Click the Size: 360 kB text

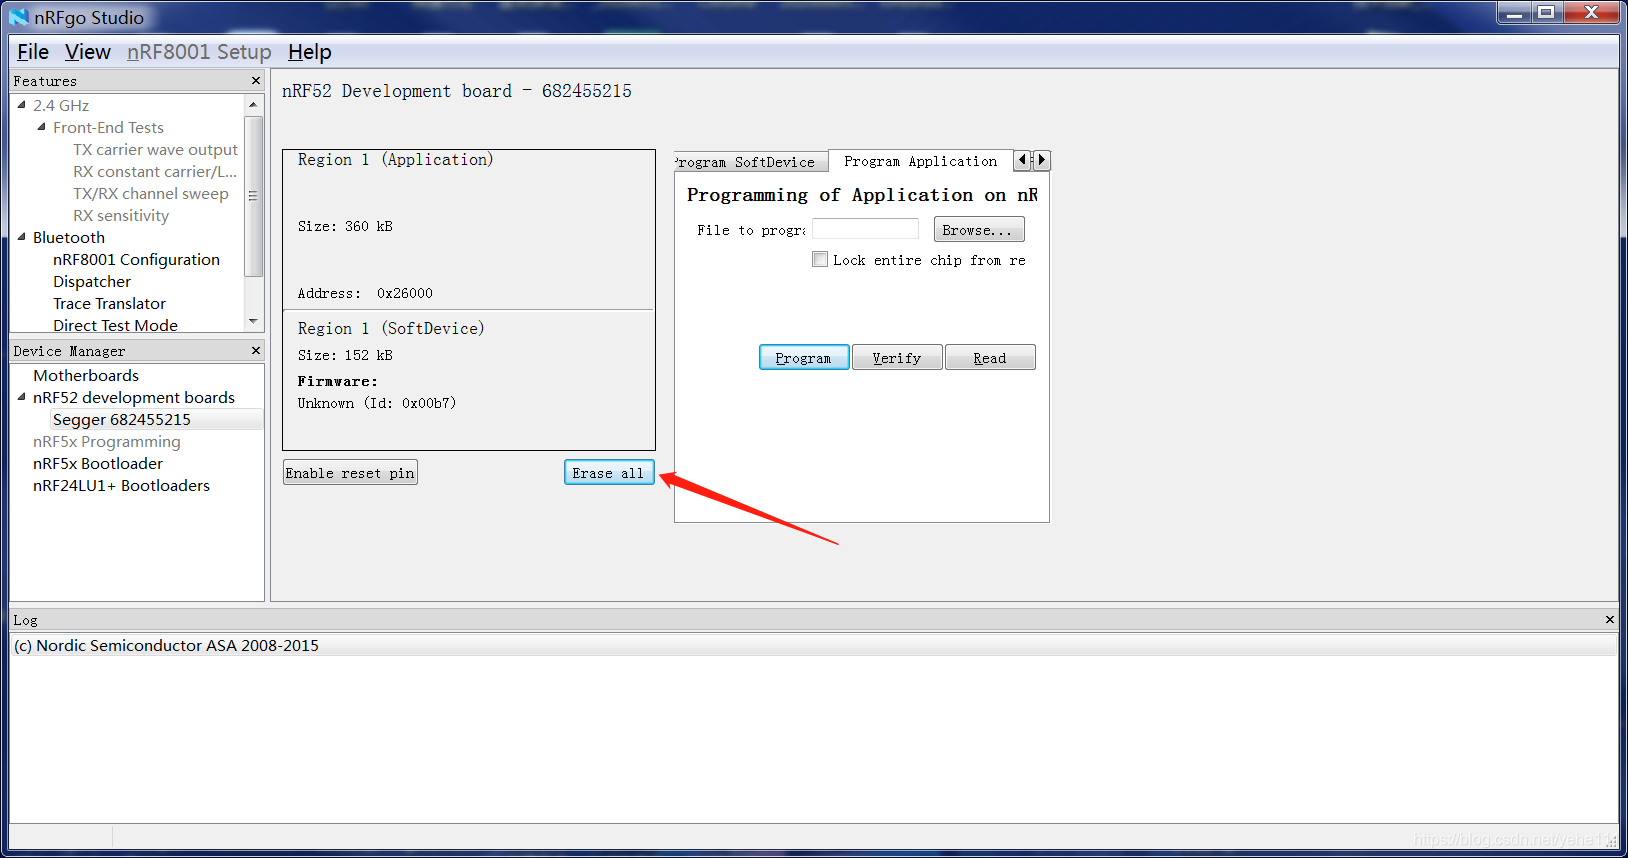click(345, 226)
